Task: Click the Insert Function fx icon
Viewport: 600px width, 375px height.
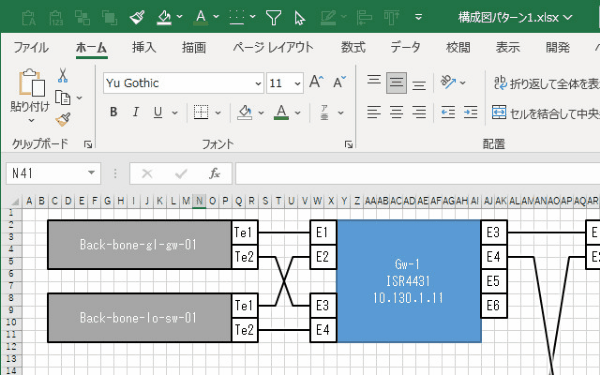Action: [214, 173]
